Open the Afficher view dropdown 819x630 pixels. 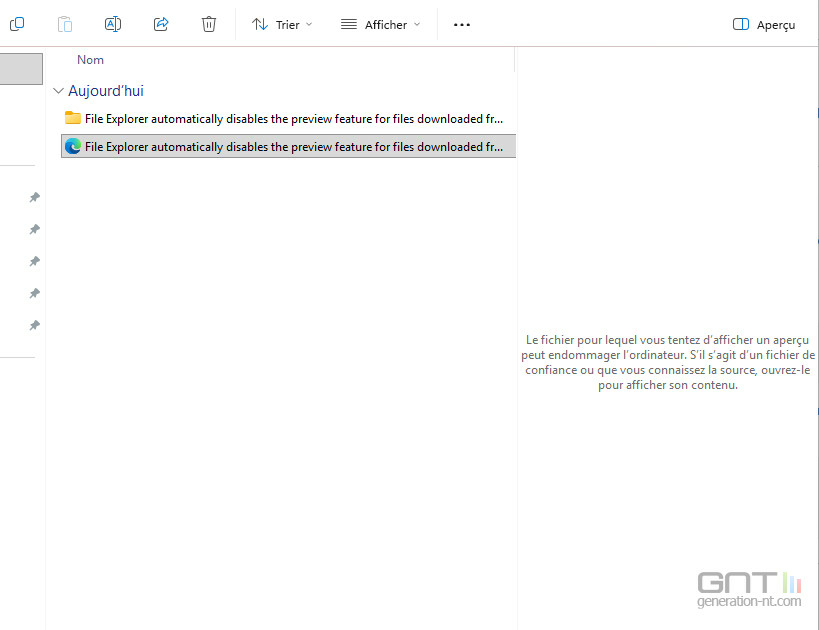[x=380, y=24]
